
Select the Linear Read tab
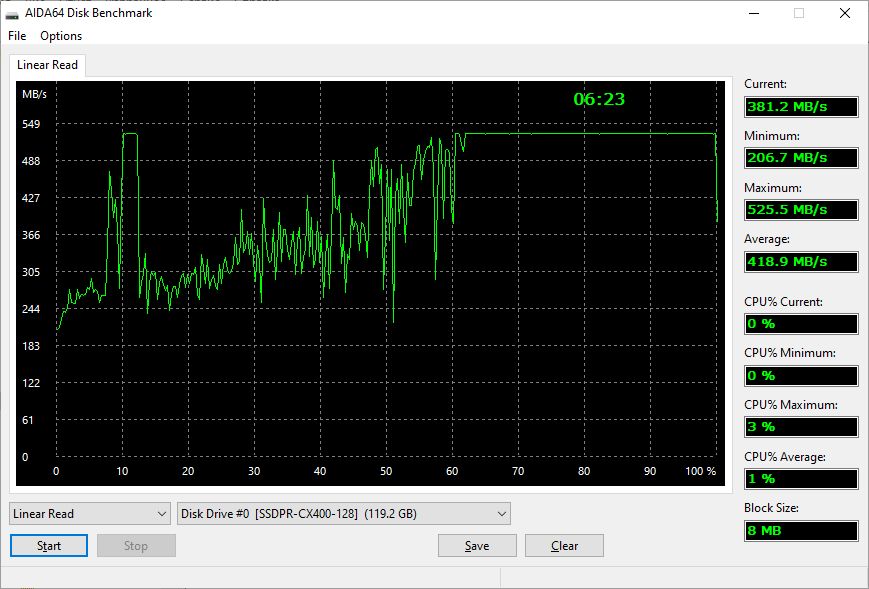[47, 65]
